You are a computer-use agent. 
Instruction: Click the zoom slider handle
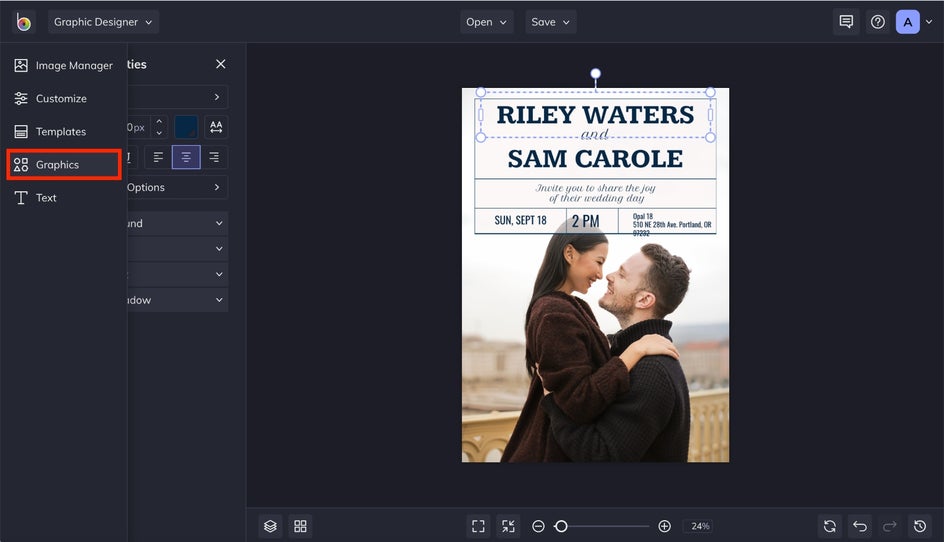tap(561, 526)
